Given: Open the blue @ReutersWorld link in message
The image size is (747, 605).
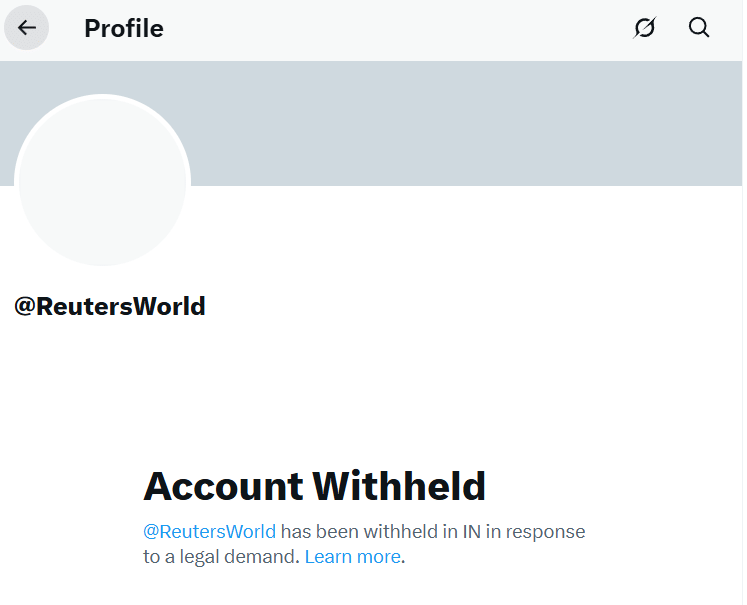Looking at the screenshot, I should (209, 531).
